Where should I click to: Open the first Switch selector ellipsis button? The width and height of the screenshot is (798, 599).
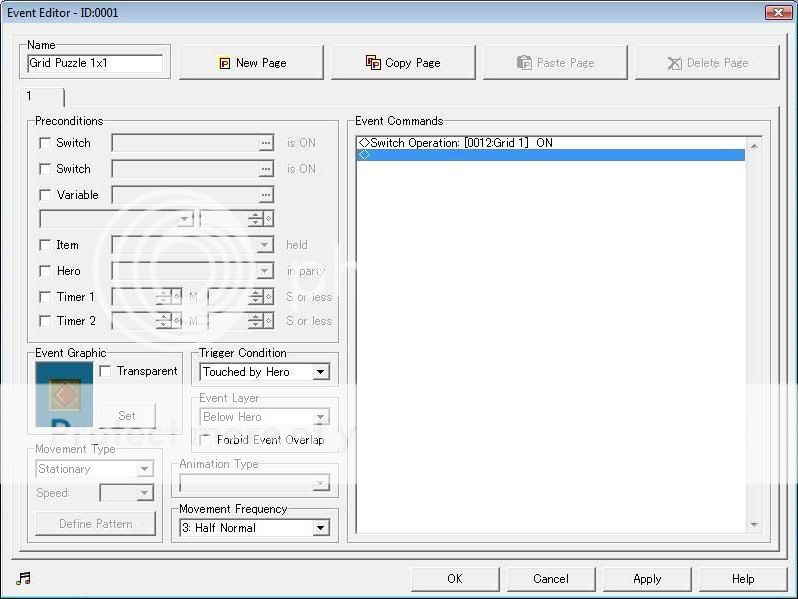265,143
